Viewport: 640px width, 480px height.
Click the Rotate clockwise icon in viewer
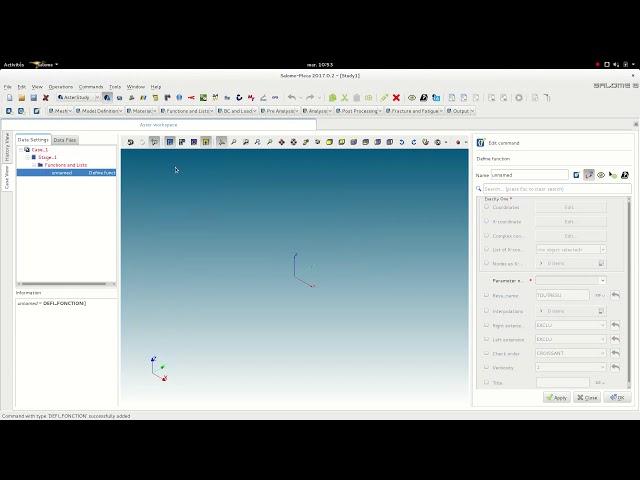coord(413,142)
